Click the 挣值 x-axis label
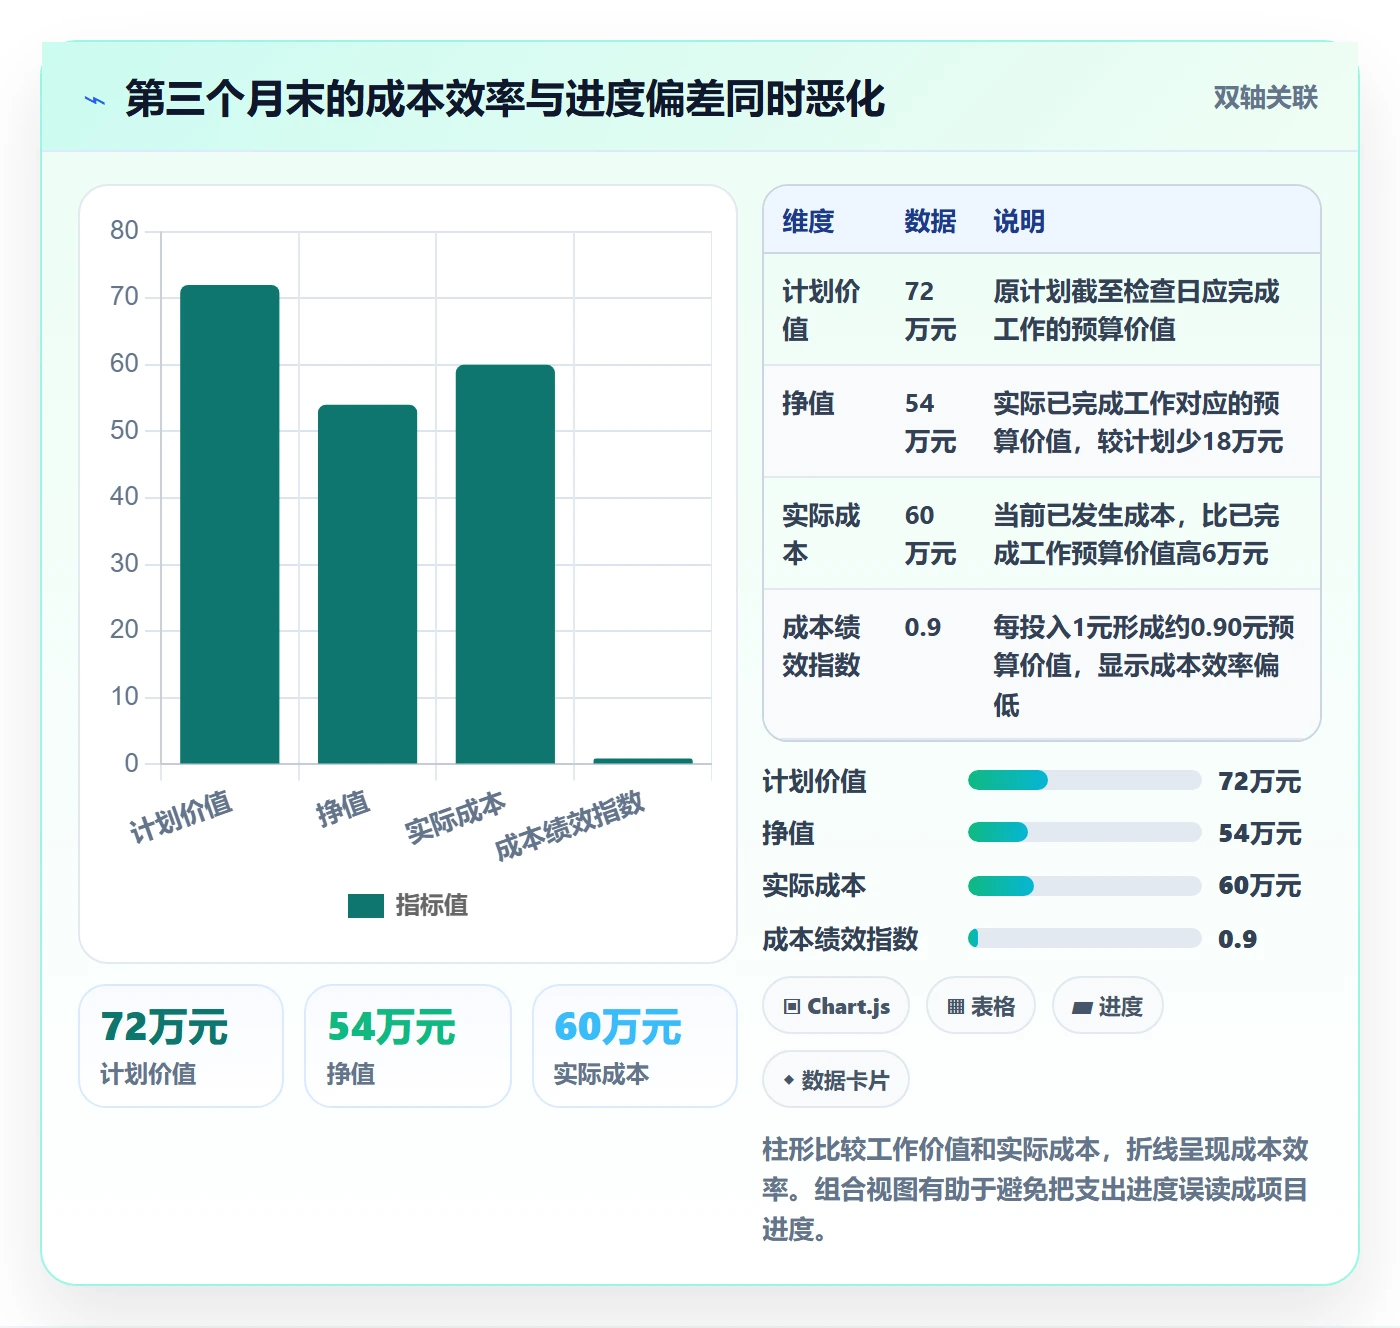 coord(343,807)
